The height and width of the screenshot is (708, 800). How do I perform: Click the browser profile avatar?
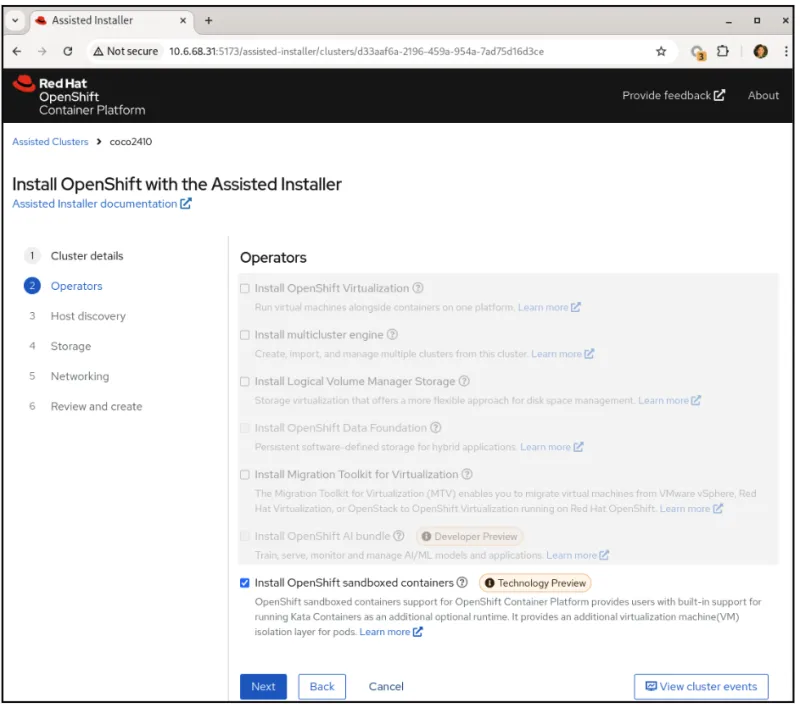coord(761,49)
